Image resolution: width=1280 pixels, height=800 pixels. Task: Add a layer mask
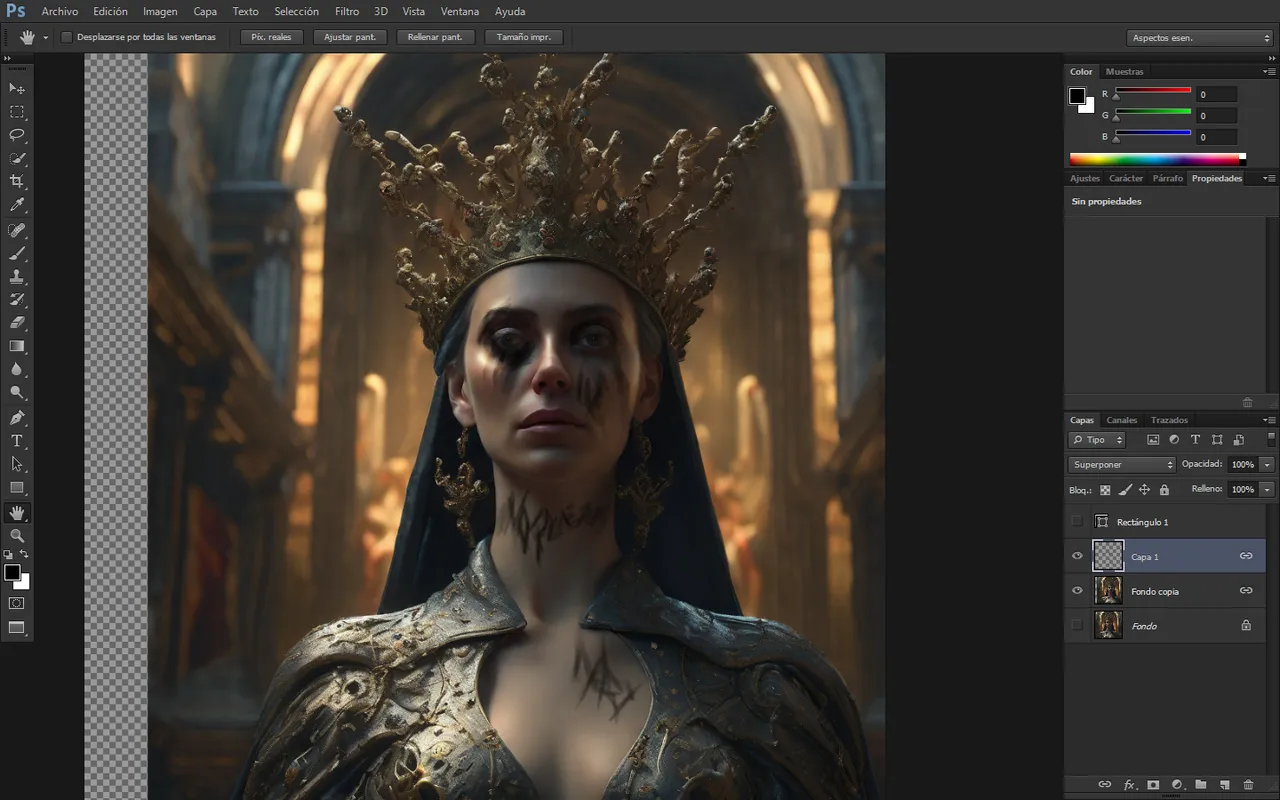(x=1153, y=785)
